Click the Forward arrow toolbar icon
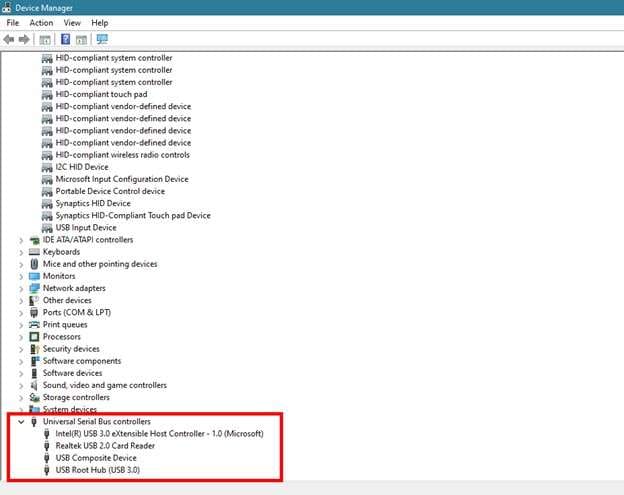Screen dimensions: 624x495 point(24,39)
